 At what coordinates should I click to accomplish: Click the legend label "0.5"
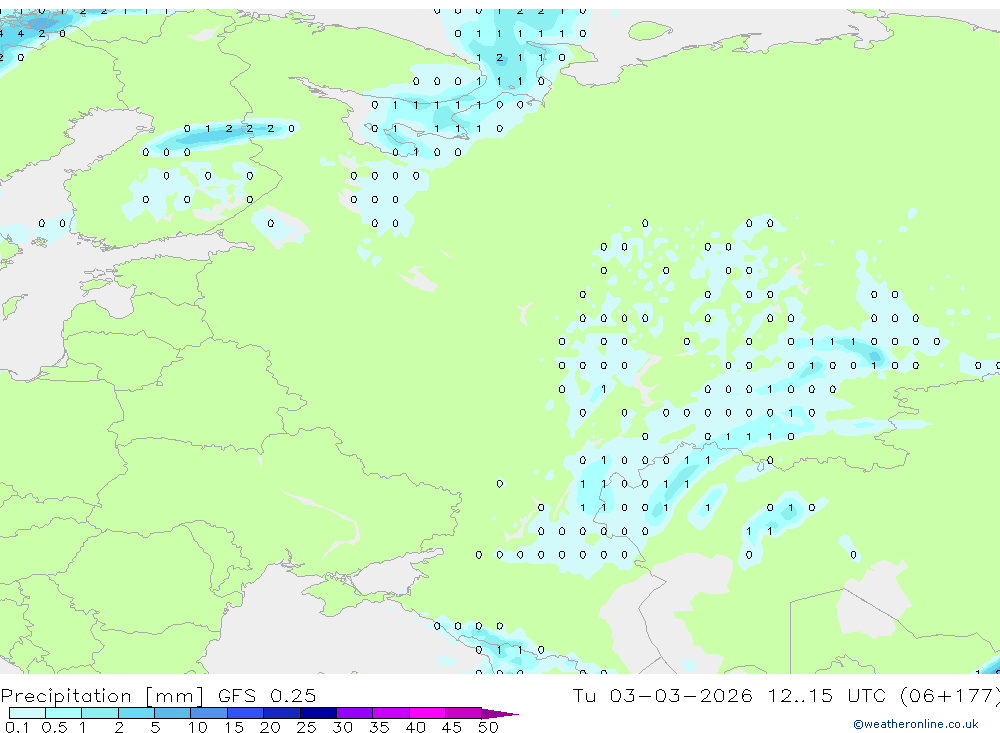54,727
